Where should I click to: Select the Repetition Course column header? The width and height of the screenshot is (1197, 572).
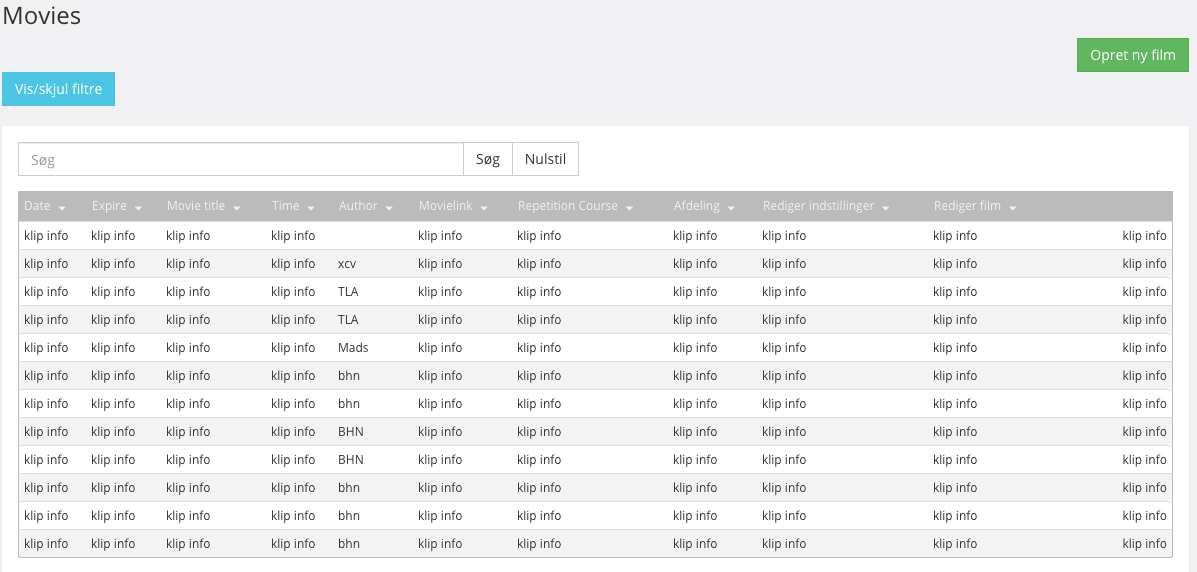click(x=568, y=206)
